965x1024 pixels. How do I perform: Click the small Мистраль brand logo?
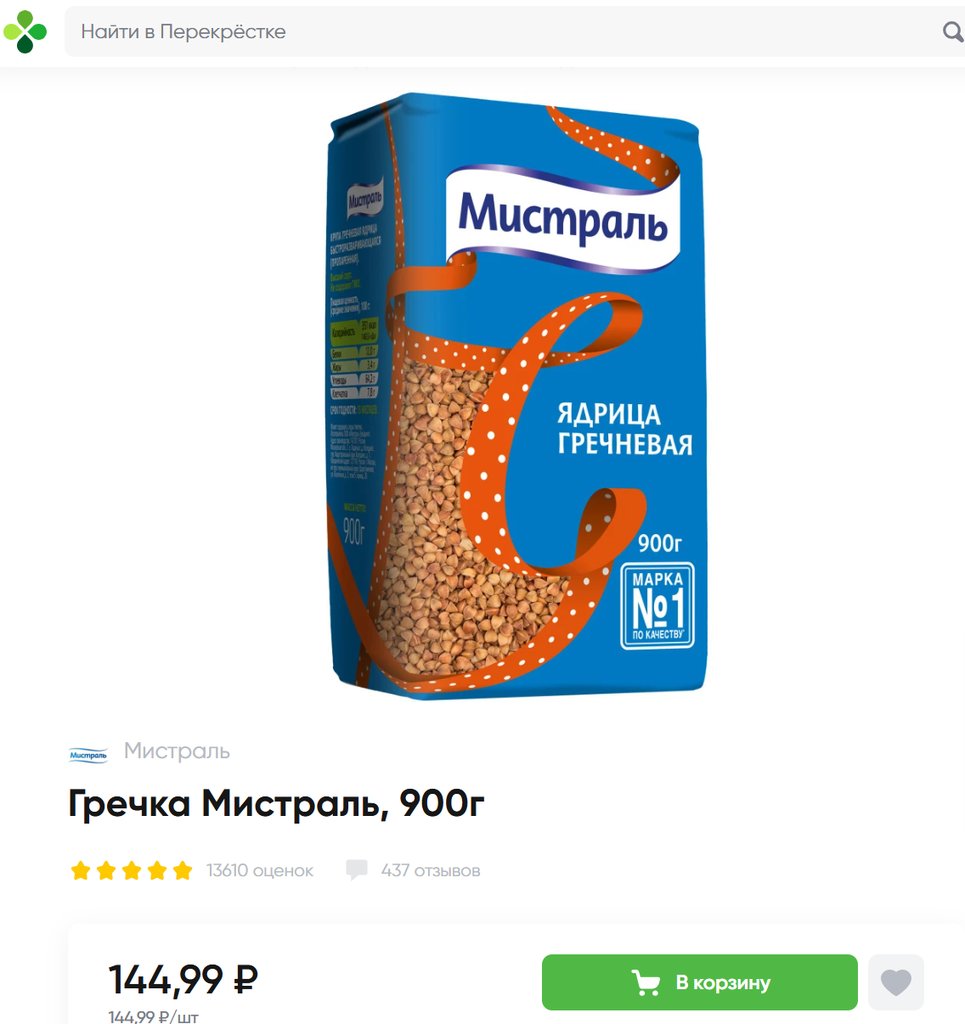pyautogui.click(x=88, y=755)
